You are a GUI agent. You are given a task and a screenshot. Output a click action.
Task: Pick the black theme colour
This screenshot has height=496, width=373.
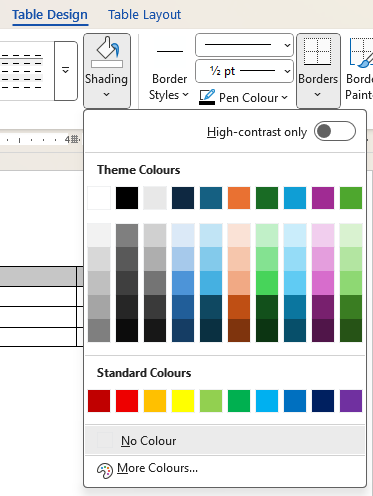[127, 198]
